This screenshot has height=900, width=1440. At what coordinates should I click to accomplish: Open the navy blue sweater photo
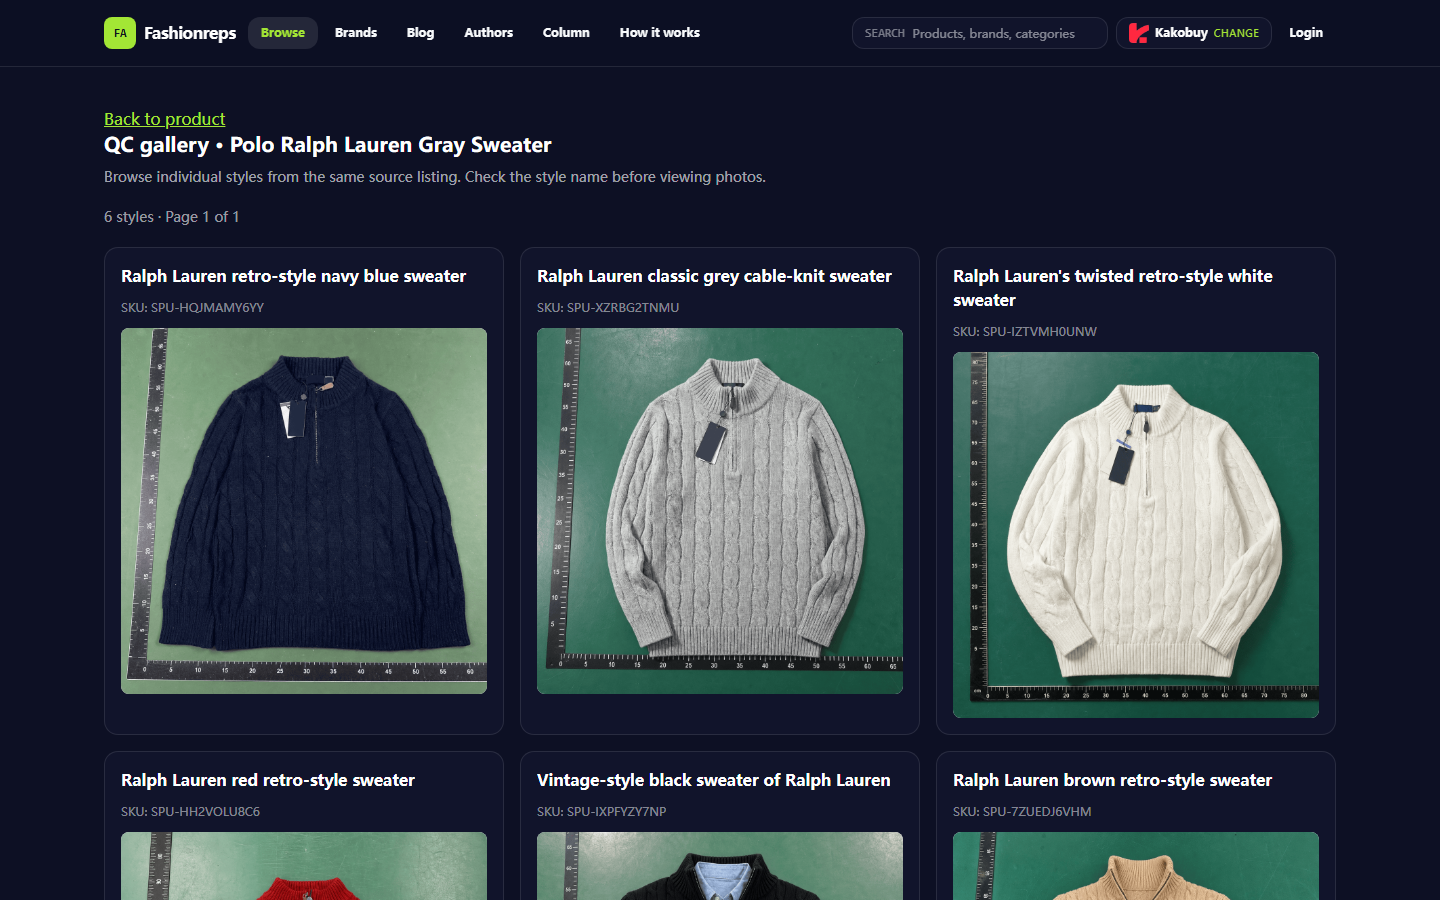pyautogui.click(x=304, y=511)
